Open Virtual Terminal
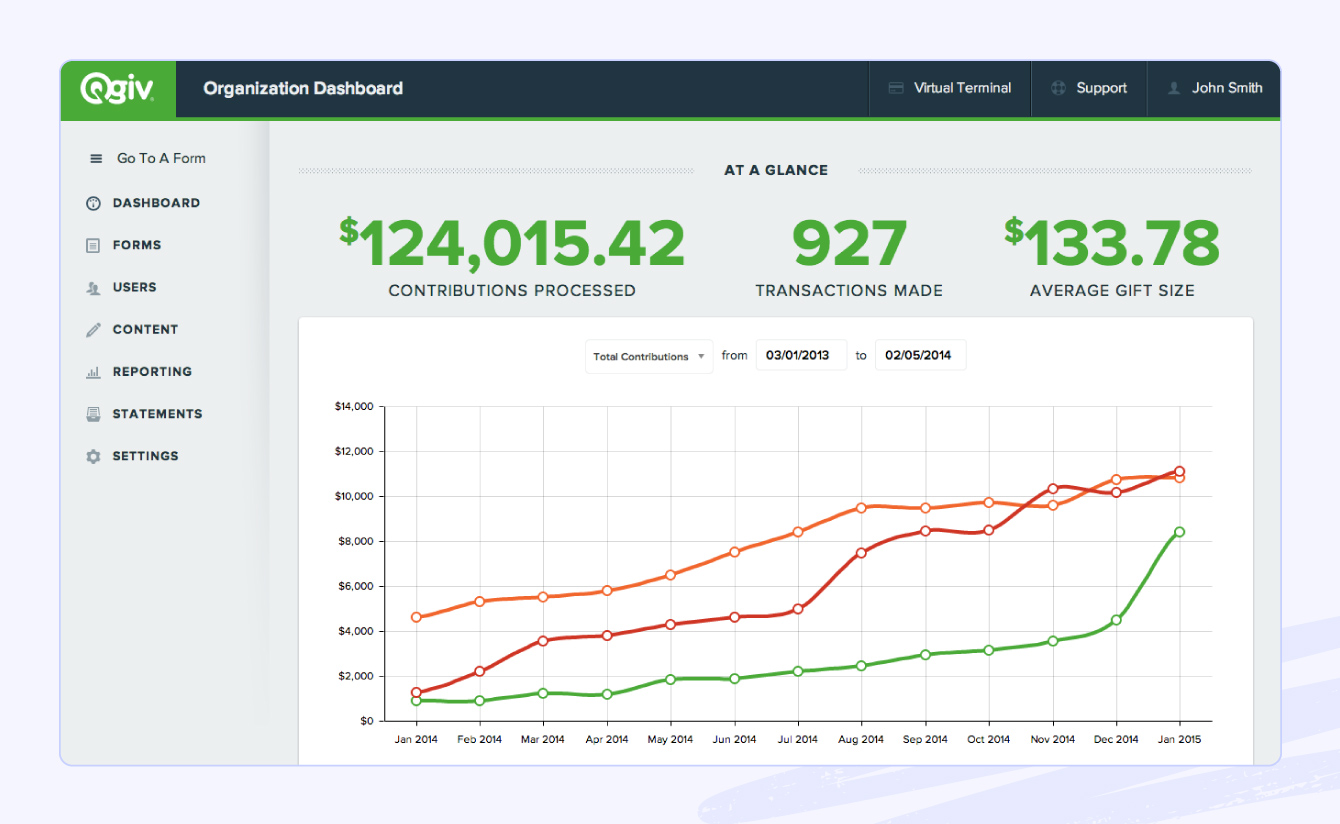This screenshot has width=1340, height=824. [x=950, y=88]
